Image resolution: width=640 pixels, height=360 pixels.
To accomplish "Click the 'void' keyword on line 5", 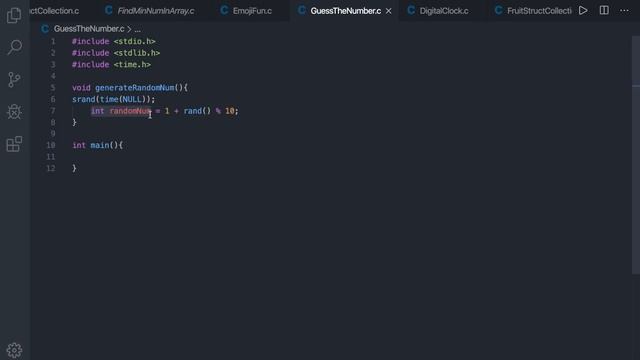I will coord(81,88).
